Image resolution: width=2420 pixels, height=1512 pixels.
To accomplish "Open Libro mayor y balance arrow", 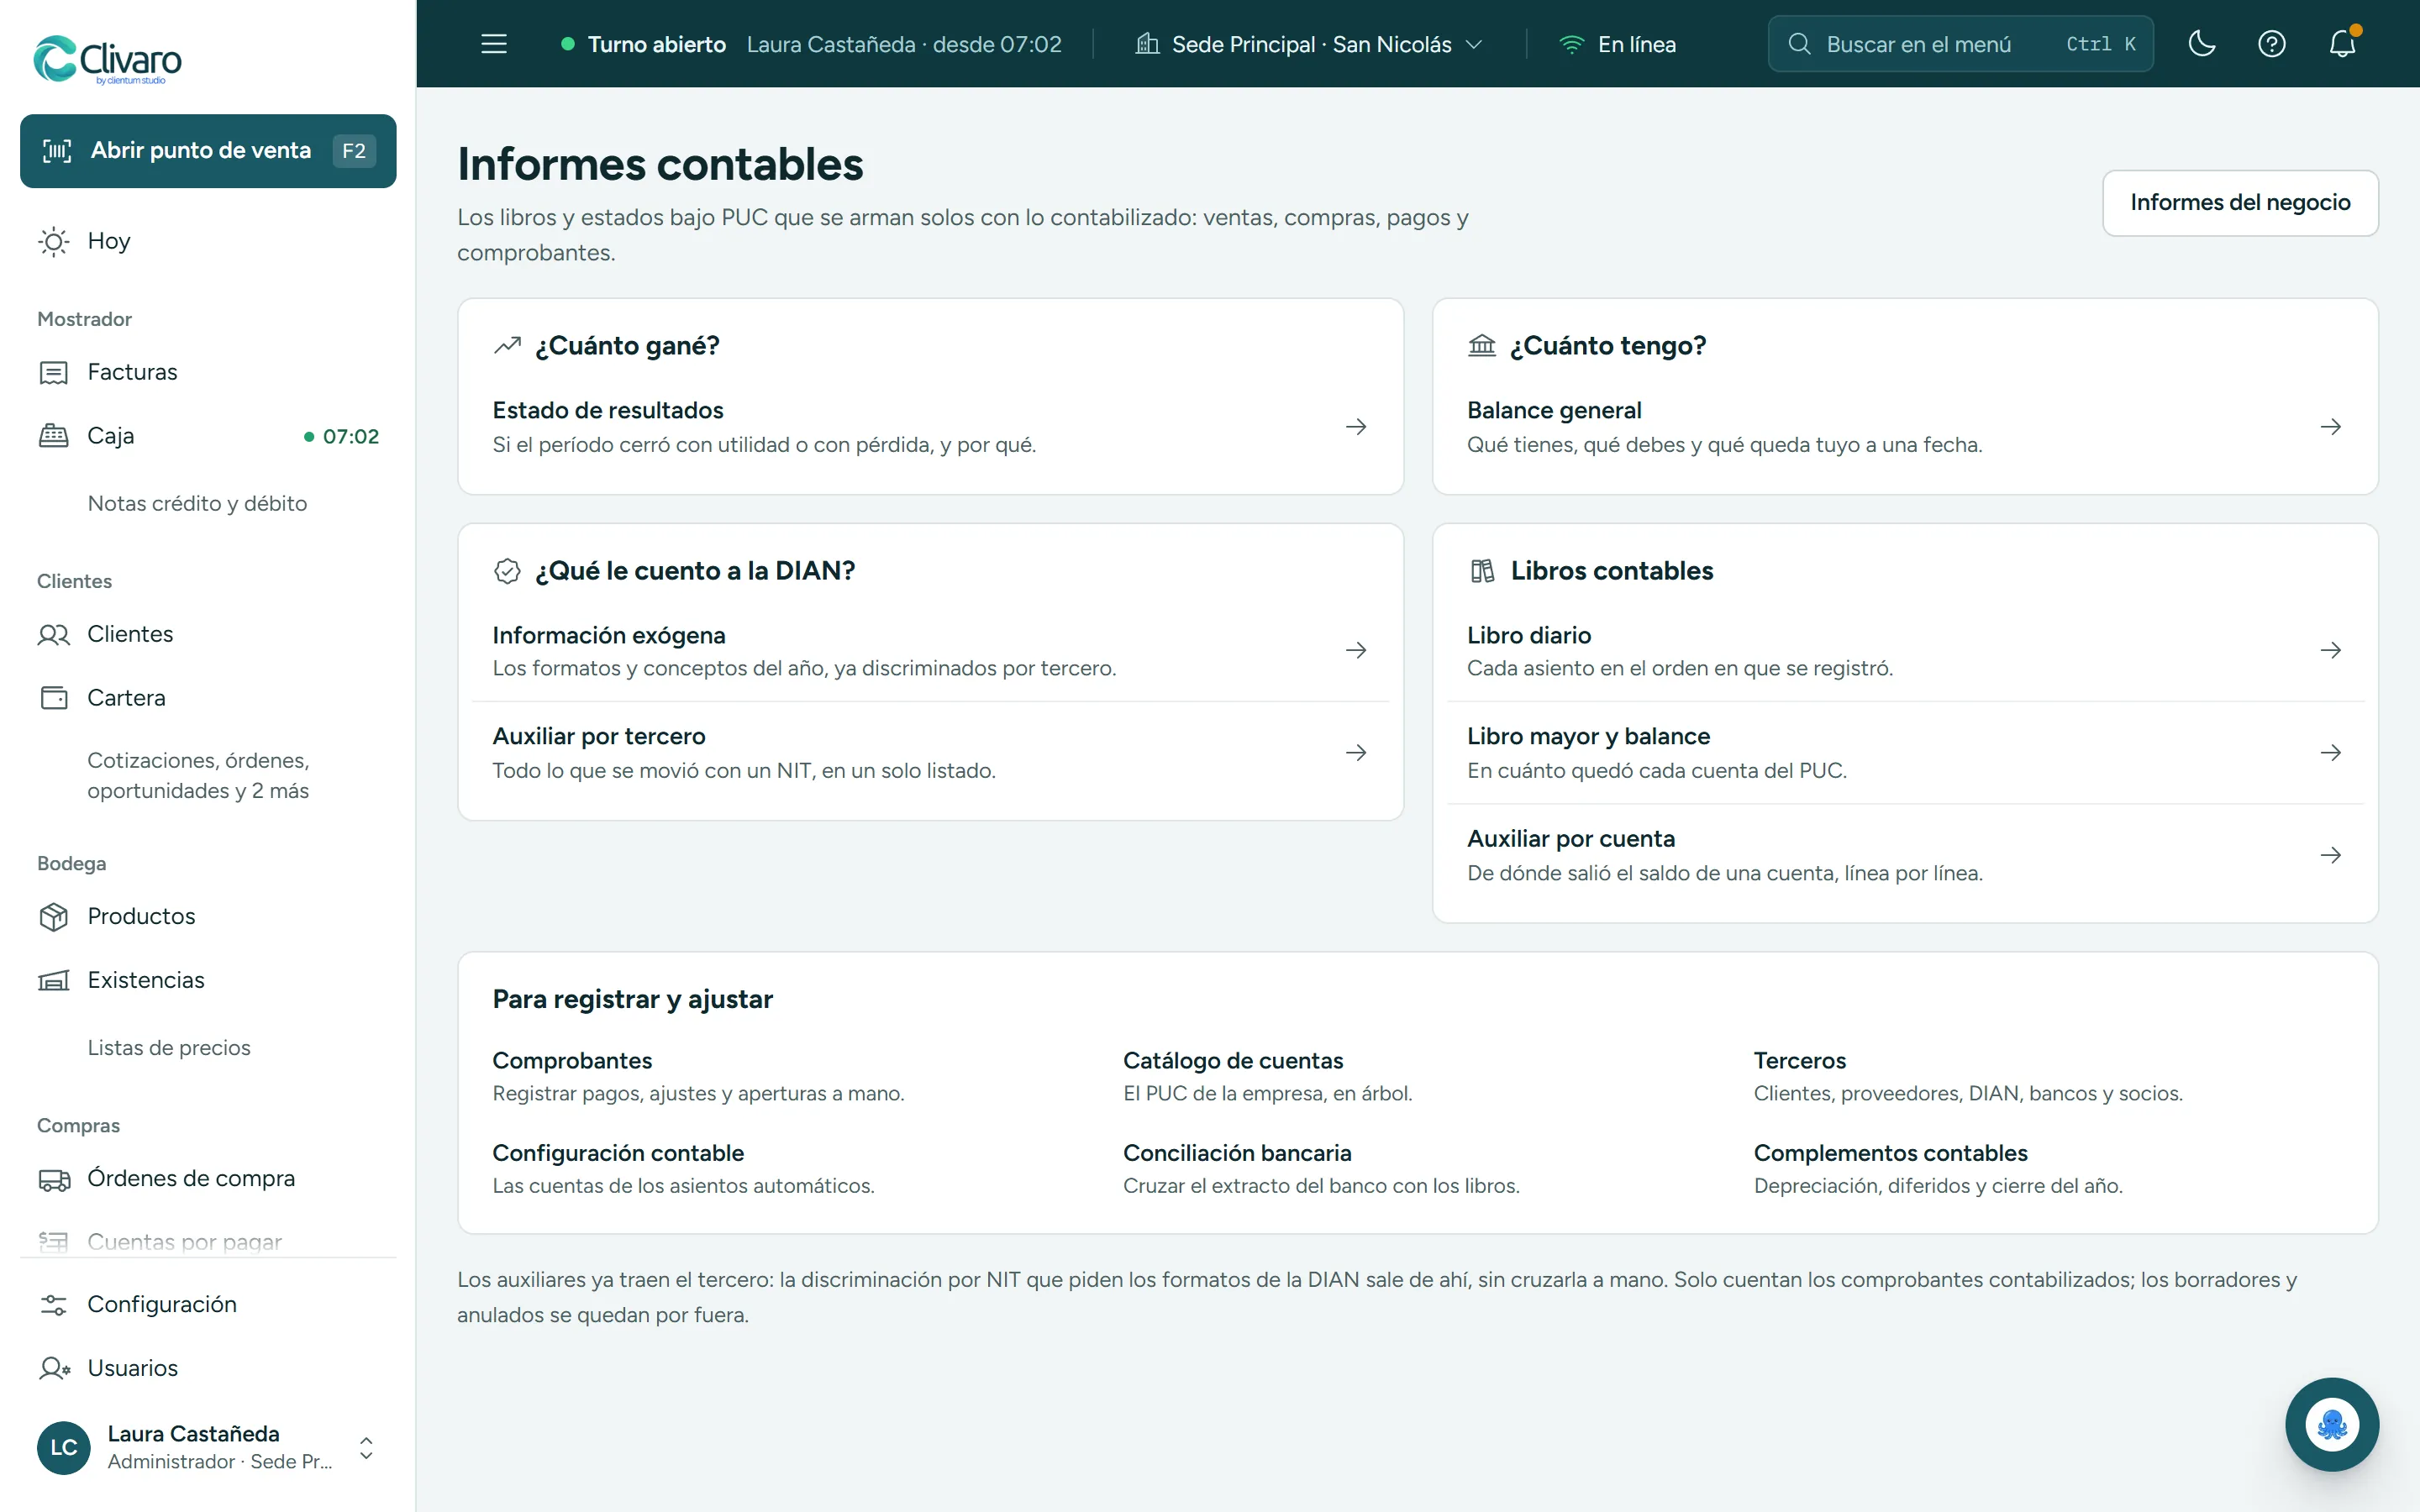I will [x=2331, y=752].
